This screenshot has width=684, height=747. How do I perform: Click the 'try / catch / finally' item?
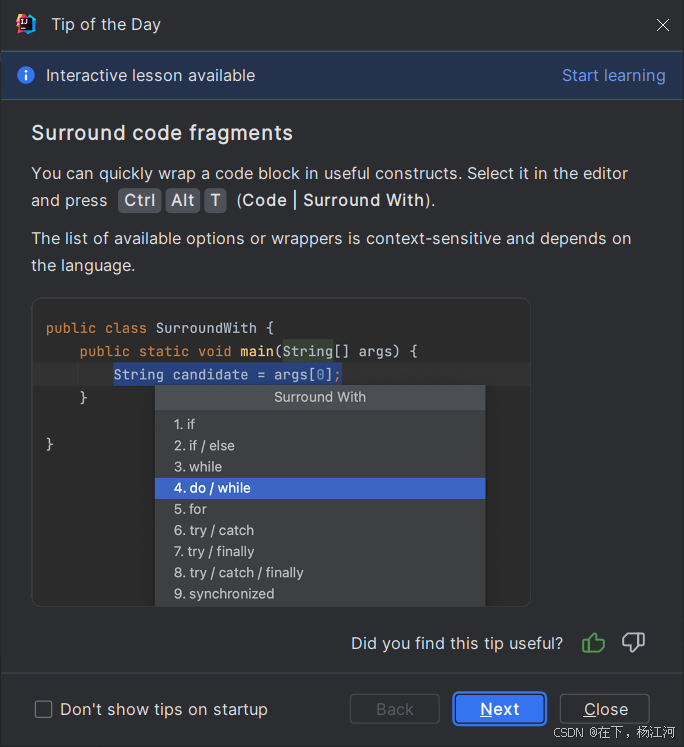point(239,573)
